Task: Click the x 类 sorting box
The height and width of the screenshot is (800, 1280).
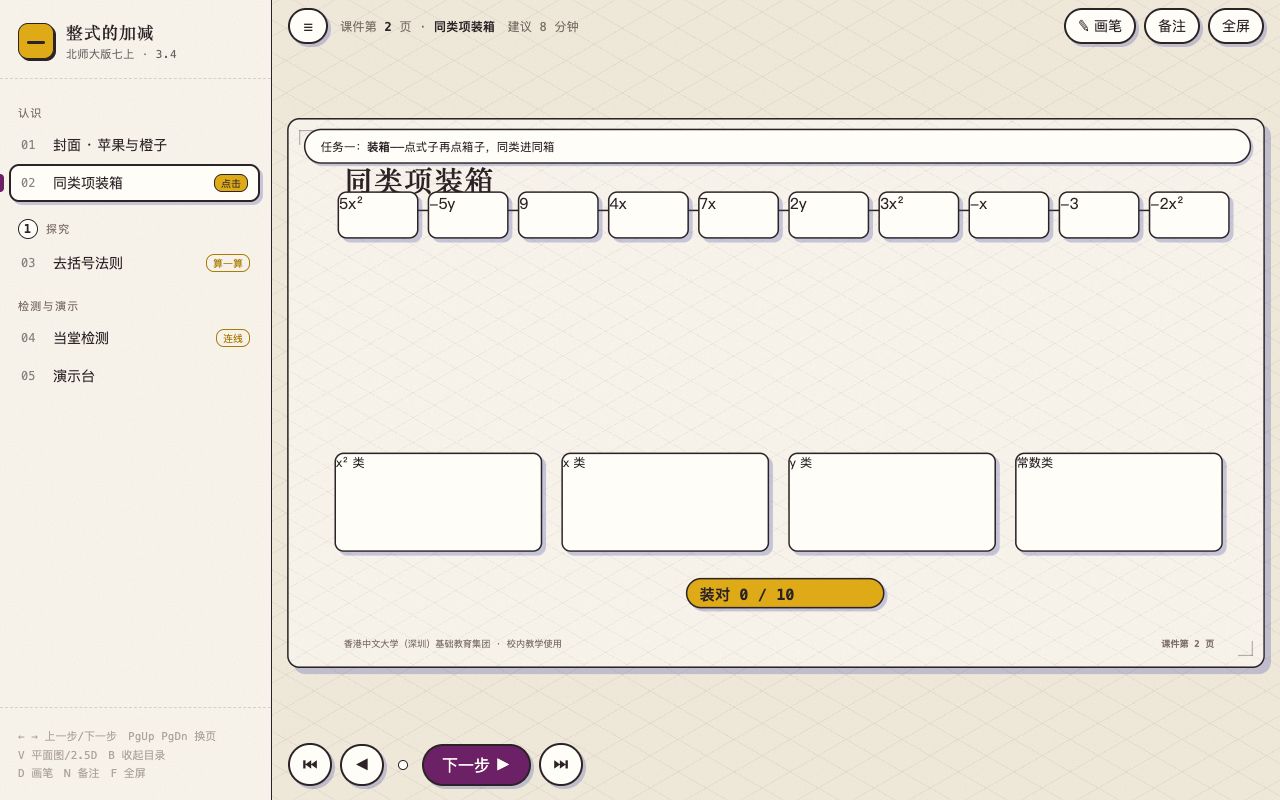Action: click(665, 502)
